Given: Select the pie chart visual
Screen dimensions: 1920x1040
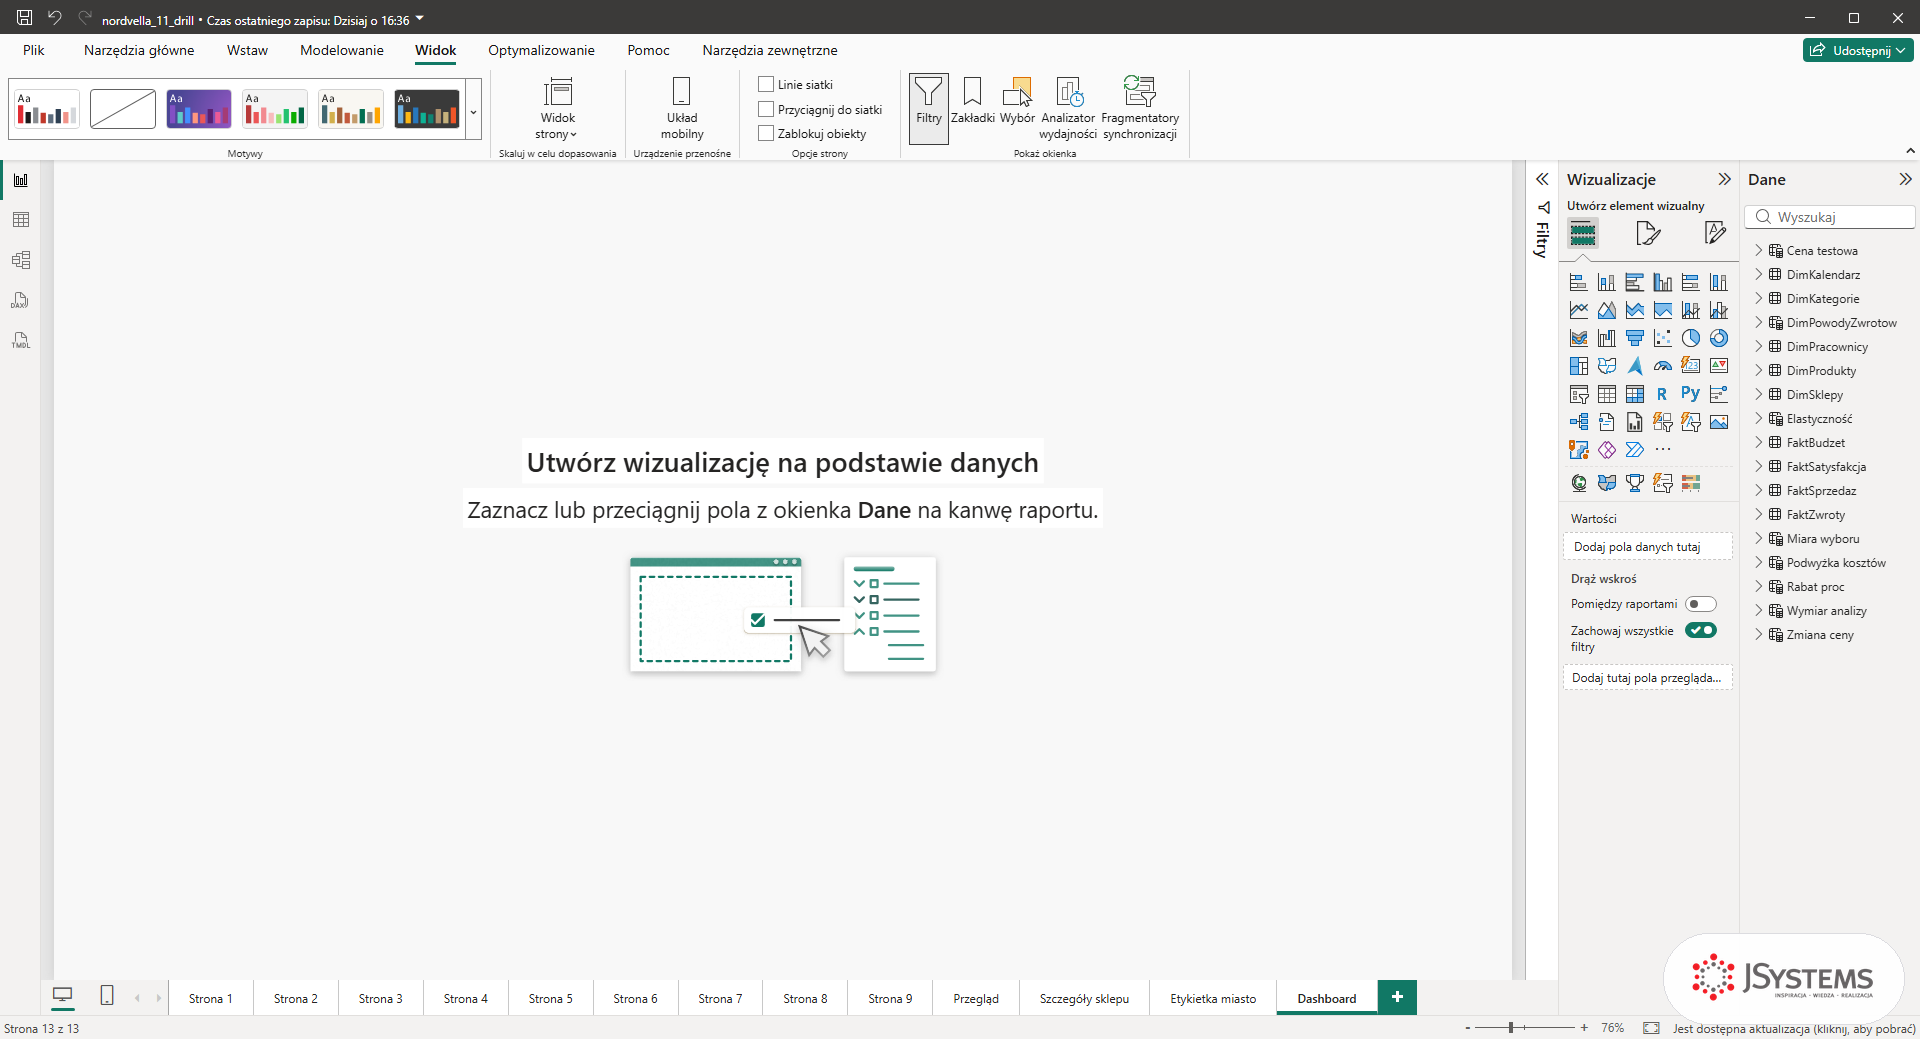Looking at the screenshot, I should coord(1690,338).
